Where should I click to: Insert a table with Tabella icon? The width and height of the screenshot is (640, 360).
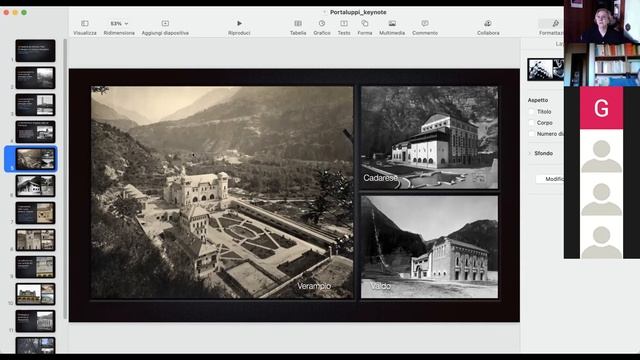click(298, 24)
